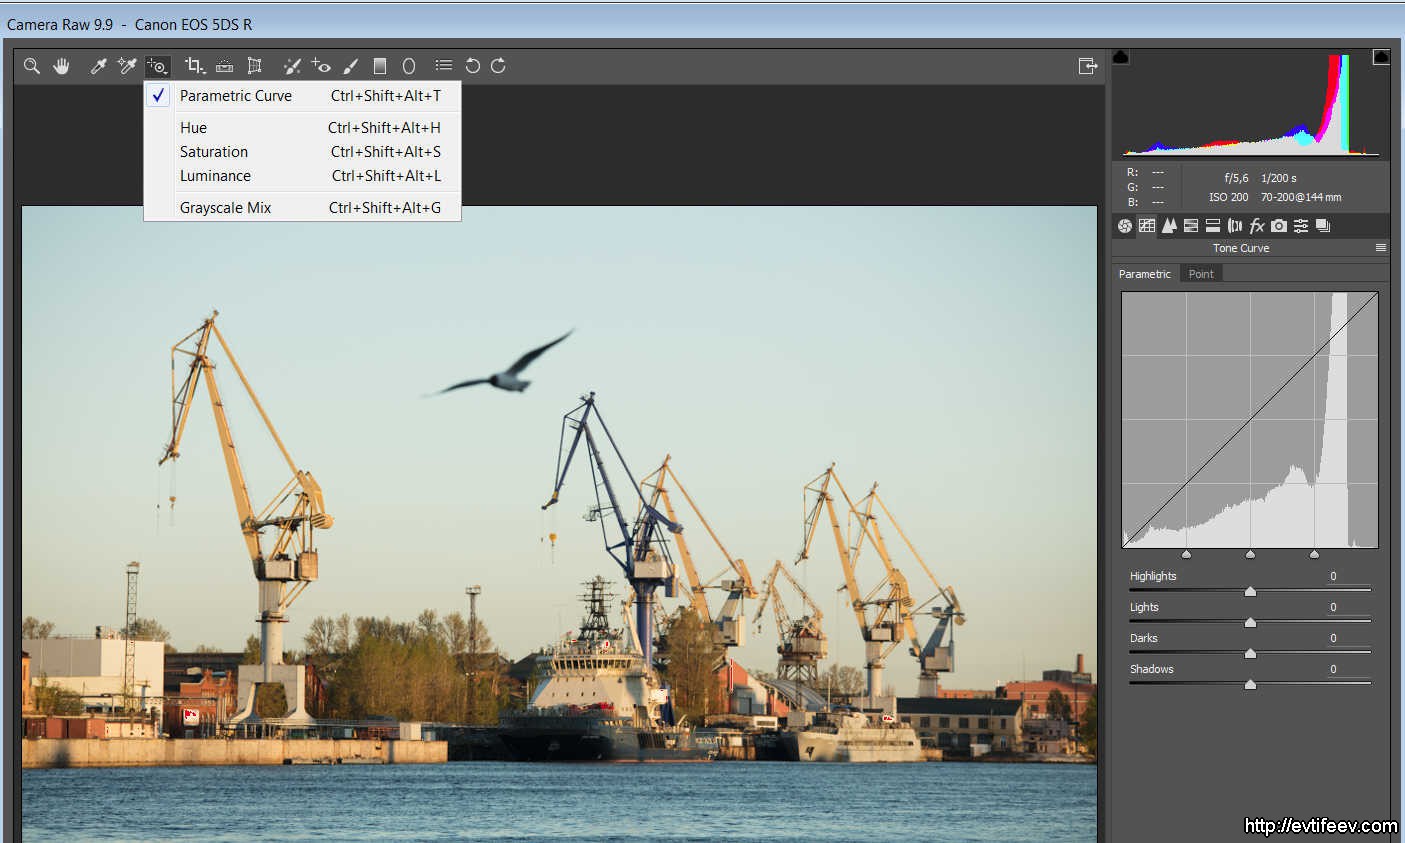1405x843 pixels.
Task: Activate the Crop tool
Action: [x=194, y=66]
